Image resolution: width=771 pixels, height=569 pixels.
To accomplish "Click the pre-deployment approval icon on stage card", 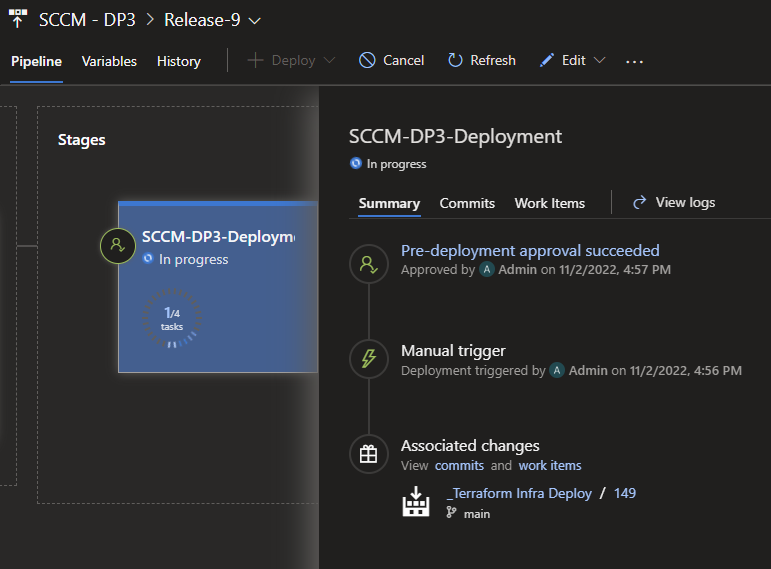I will click(x=118, y=245).
